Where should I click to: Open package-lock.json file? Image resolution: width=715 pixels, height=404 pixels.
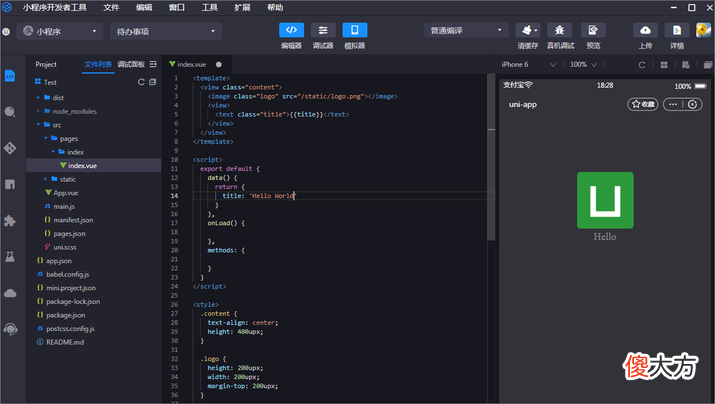click(73, 301)
